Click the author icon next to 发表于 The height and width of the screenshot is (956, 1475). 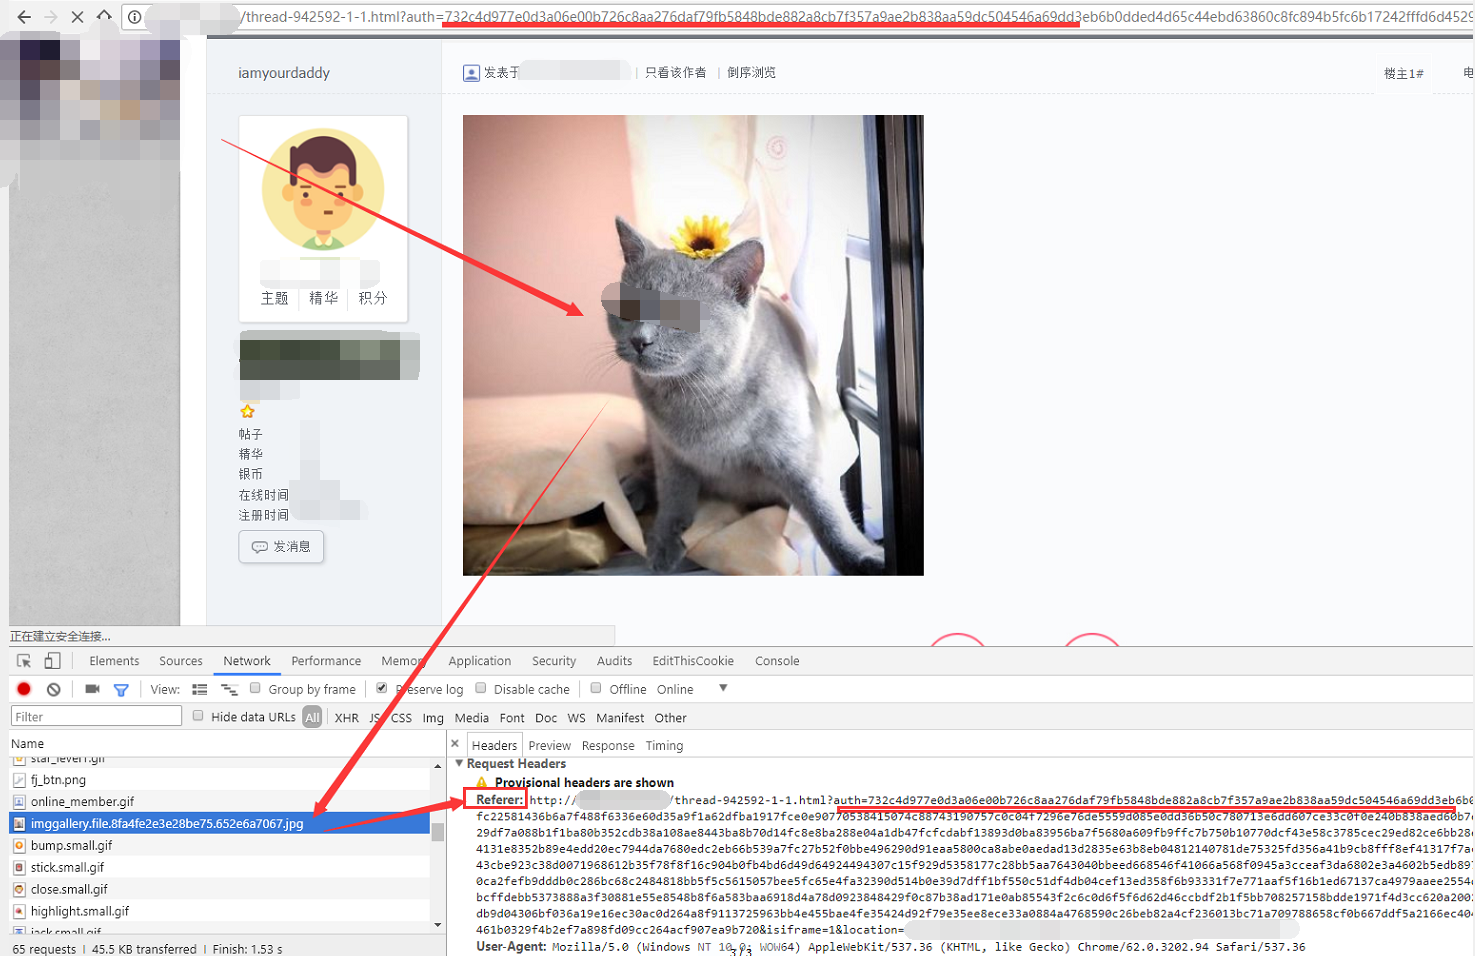click(x=471, y=73)
